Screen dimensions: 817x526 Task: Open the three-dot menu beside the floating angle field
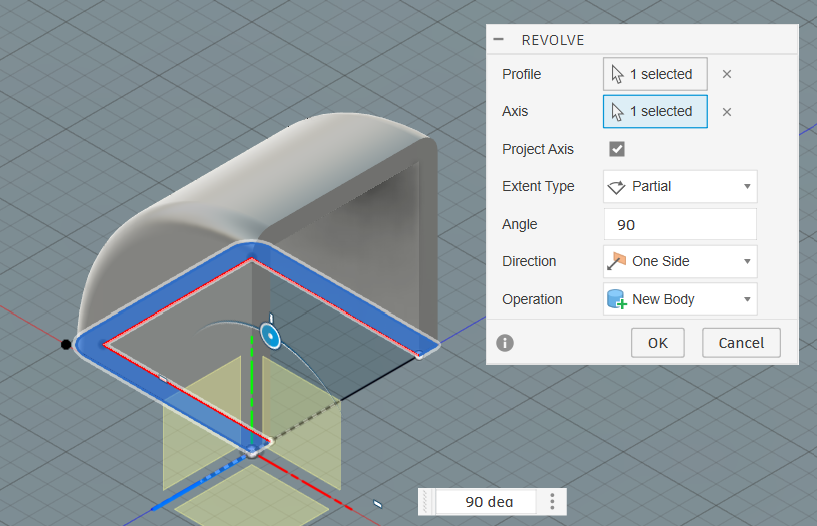click(x=552, y=501)
